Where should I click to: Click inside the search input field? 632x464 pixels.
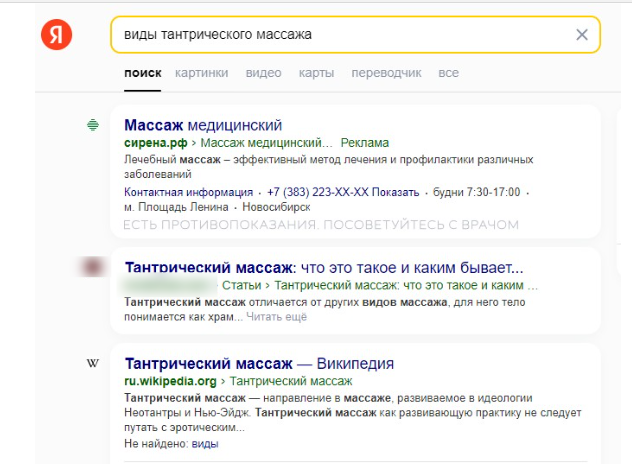point(340,35)
